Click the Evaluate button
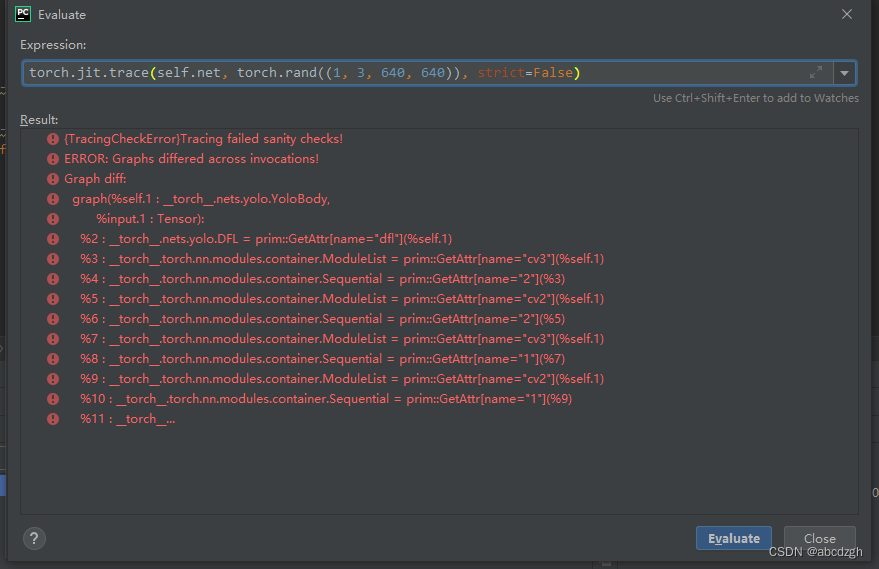The image size is (879, 569). coord(734,538)
